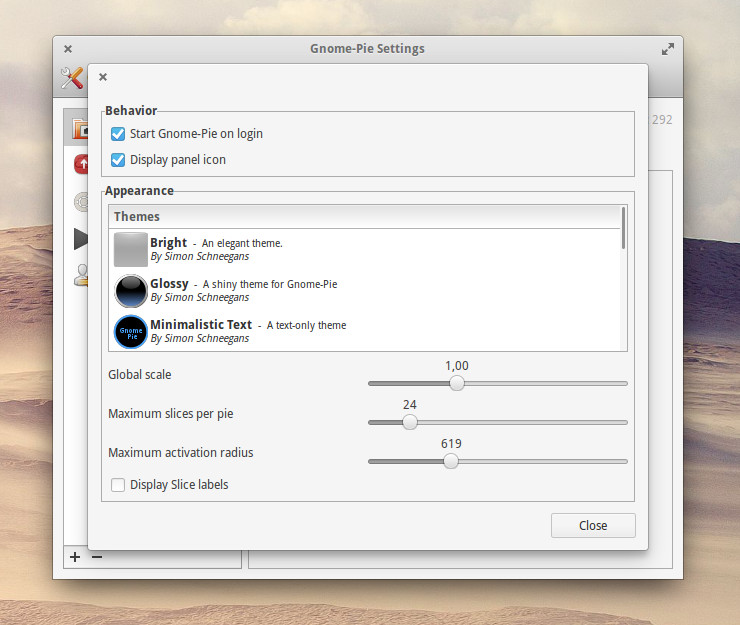Click the Behavior section heading

[x=131, y=110]
